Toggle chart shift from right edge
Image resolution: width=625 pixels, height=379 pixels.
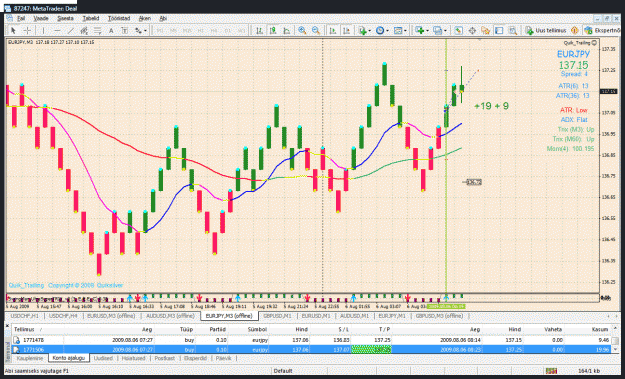point(346,31)
